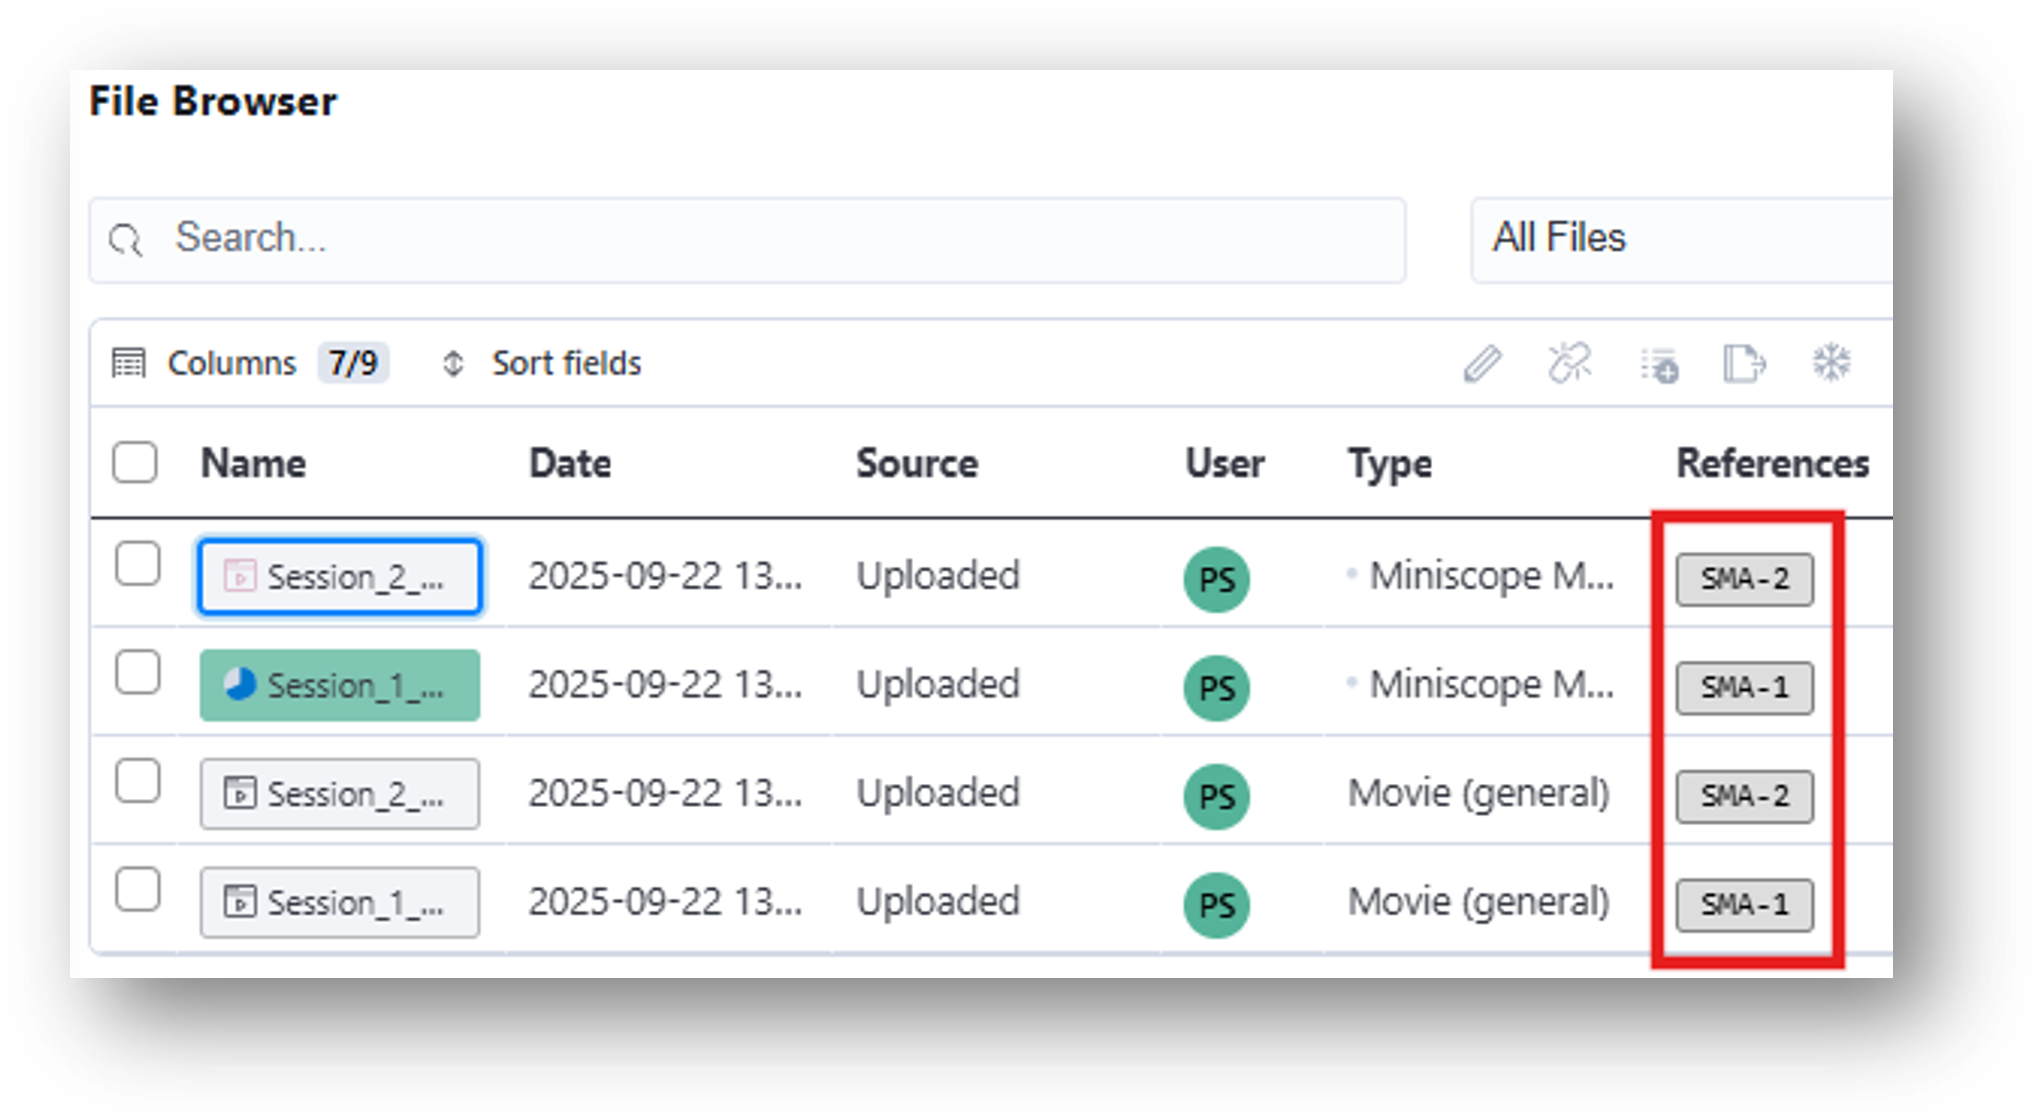Viewport: 2035px width, 1120px height.
Task: Click the unlink broken-chain icon
Action: 1569,363
